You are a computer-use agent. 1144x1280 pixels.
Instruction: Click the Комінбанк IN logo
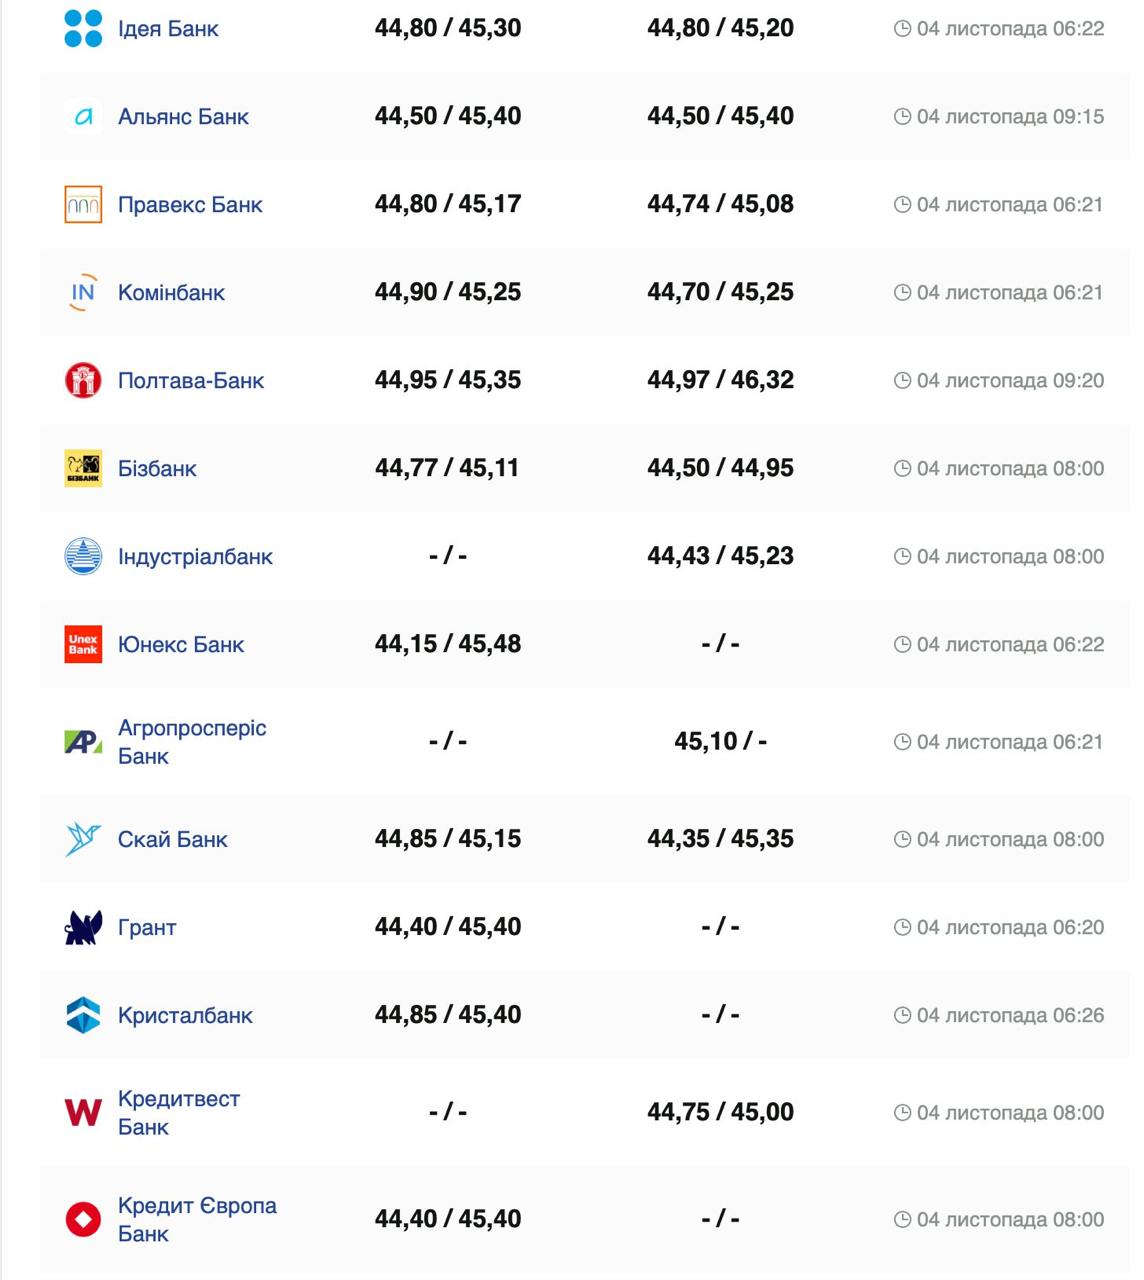click(83, 292)
